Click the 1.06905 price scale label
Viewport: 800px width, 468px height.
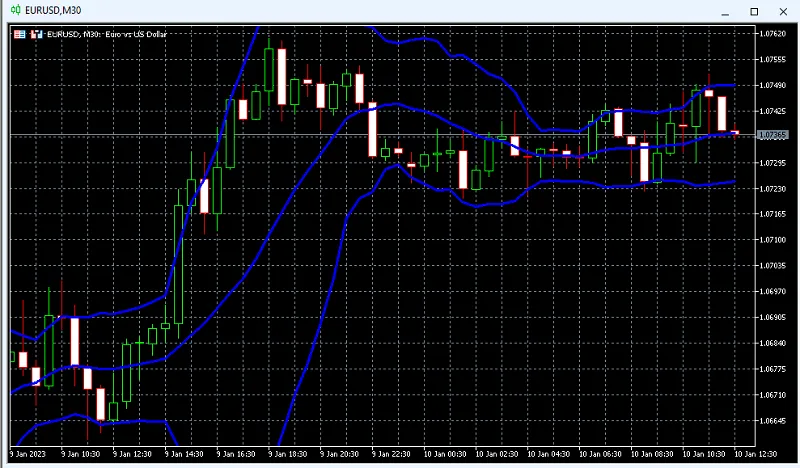point(772,317)
